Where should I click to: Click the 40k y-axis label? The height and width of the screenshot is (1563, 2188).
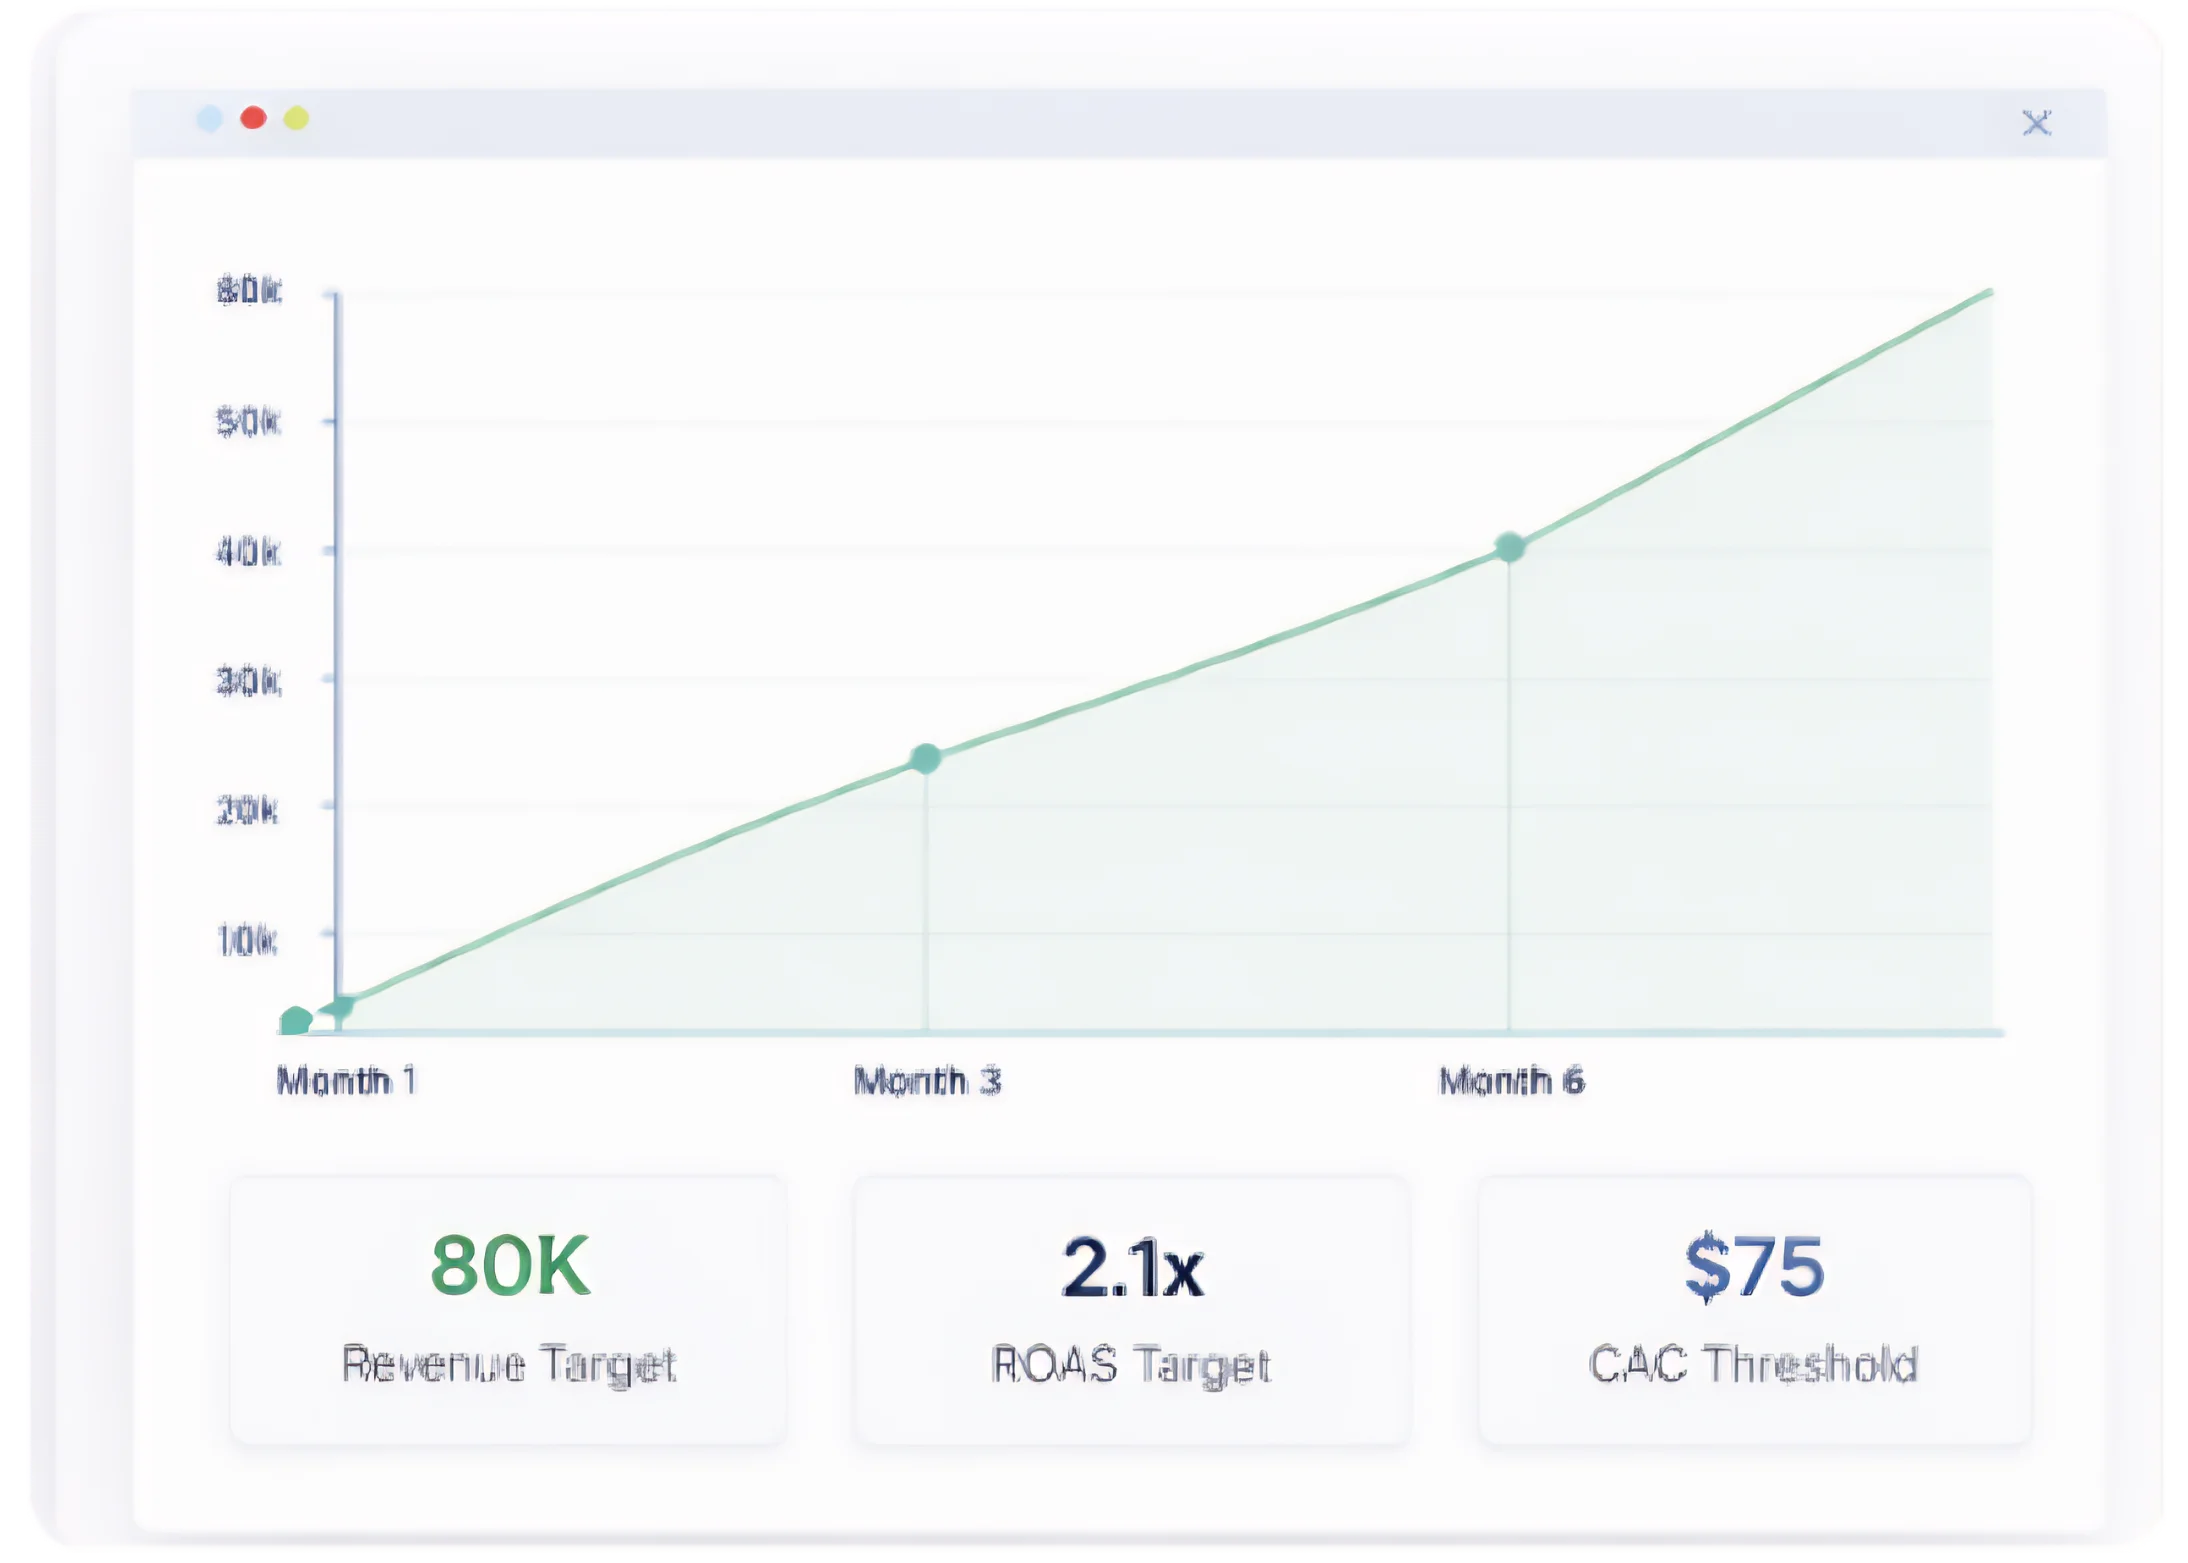(249, 552)
